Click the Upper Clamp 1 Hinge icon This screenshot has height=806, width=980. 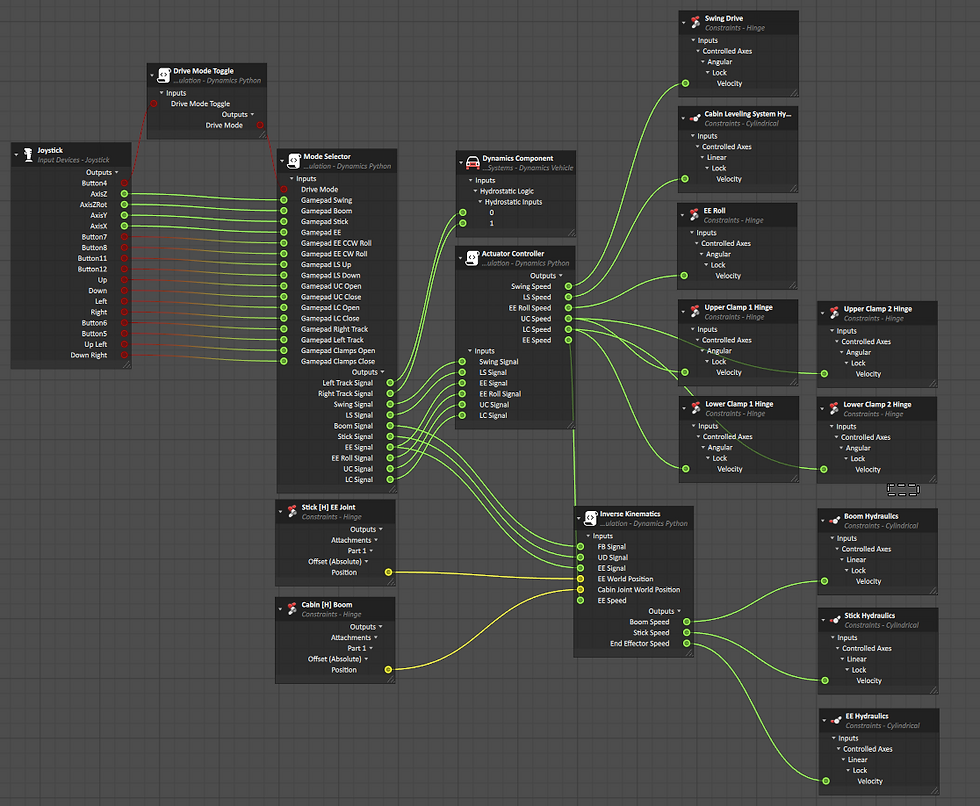(x=695, y=311)
